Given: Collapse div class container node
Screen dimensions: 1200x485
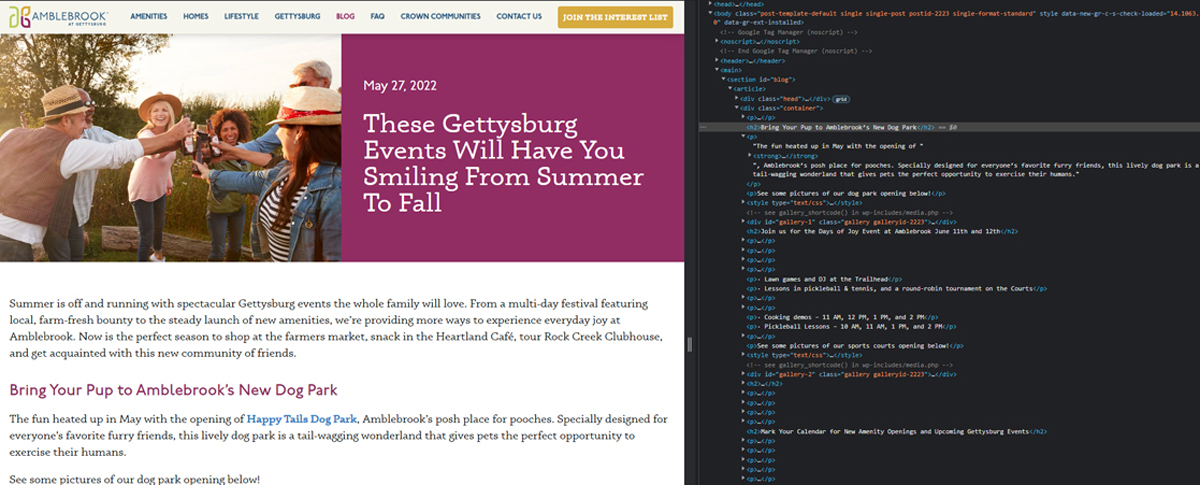Looking at the screenshot, I should coord(736,108).
